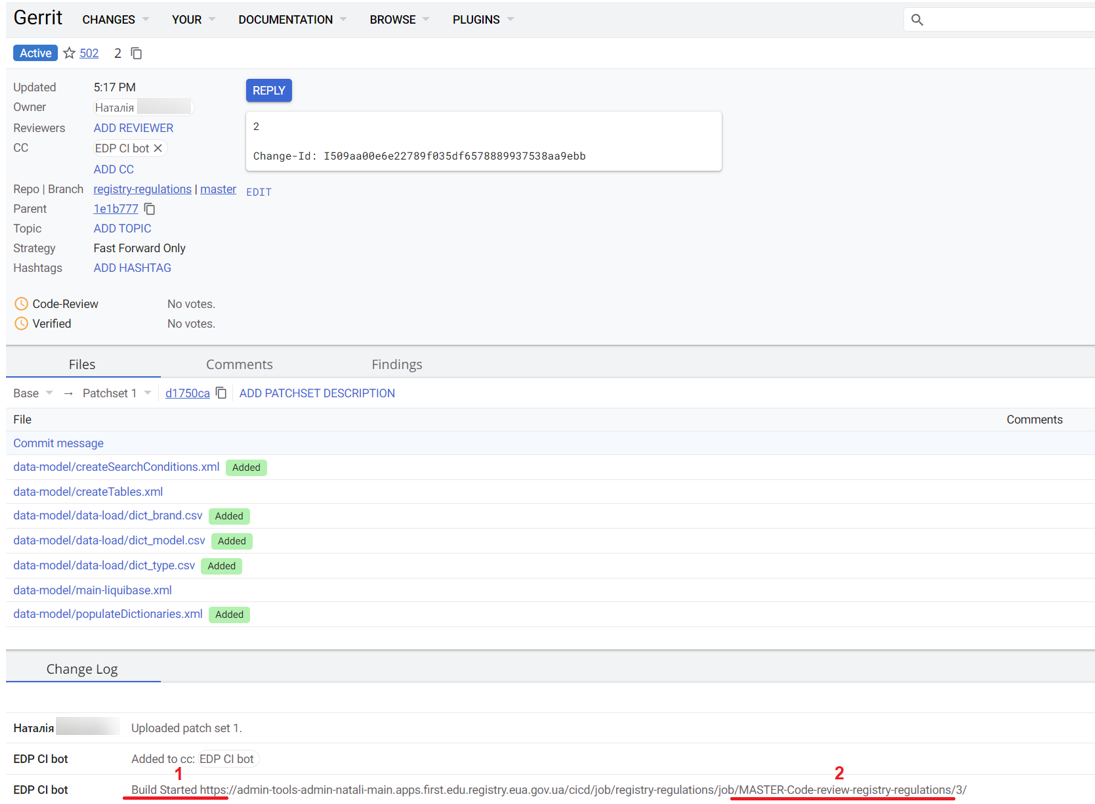Open data-model/createTables.xml file
The image size is (1095, 804).
(88, 492)
